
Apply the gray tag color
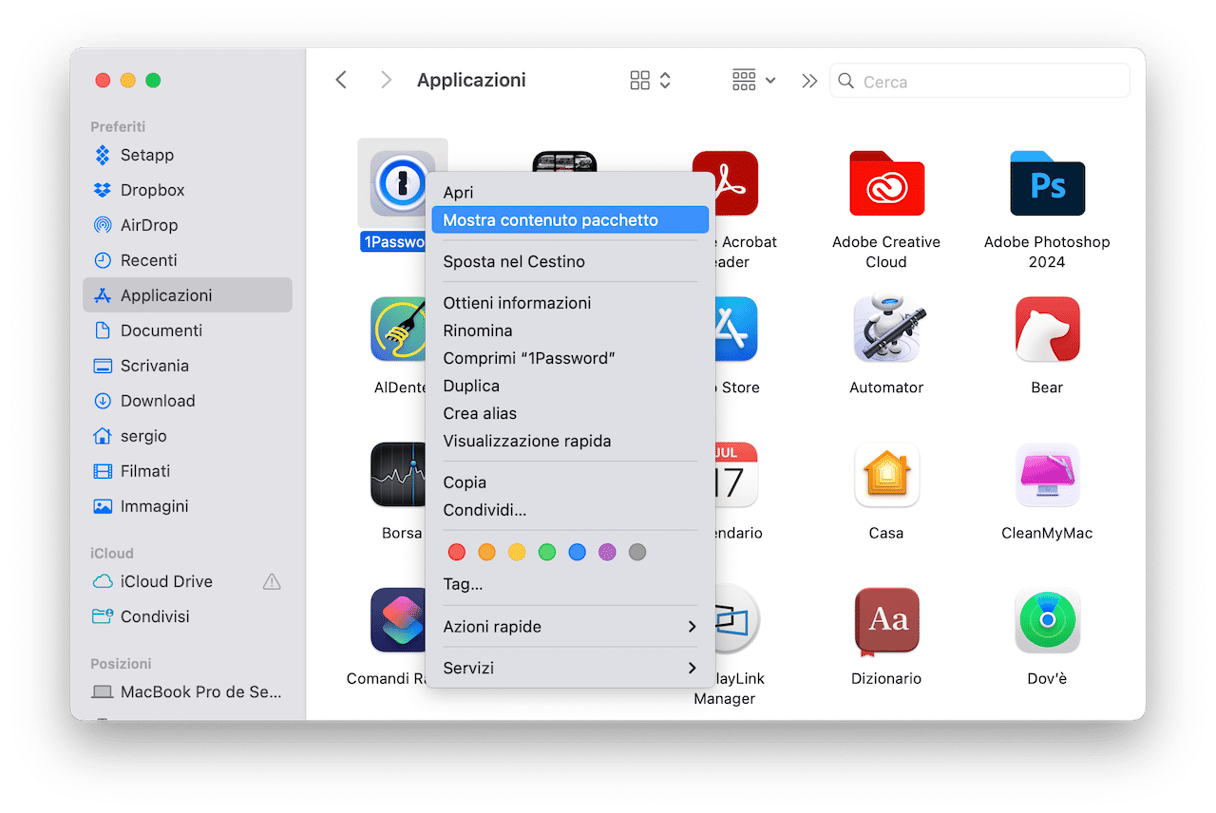[637, 552]
